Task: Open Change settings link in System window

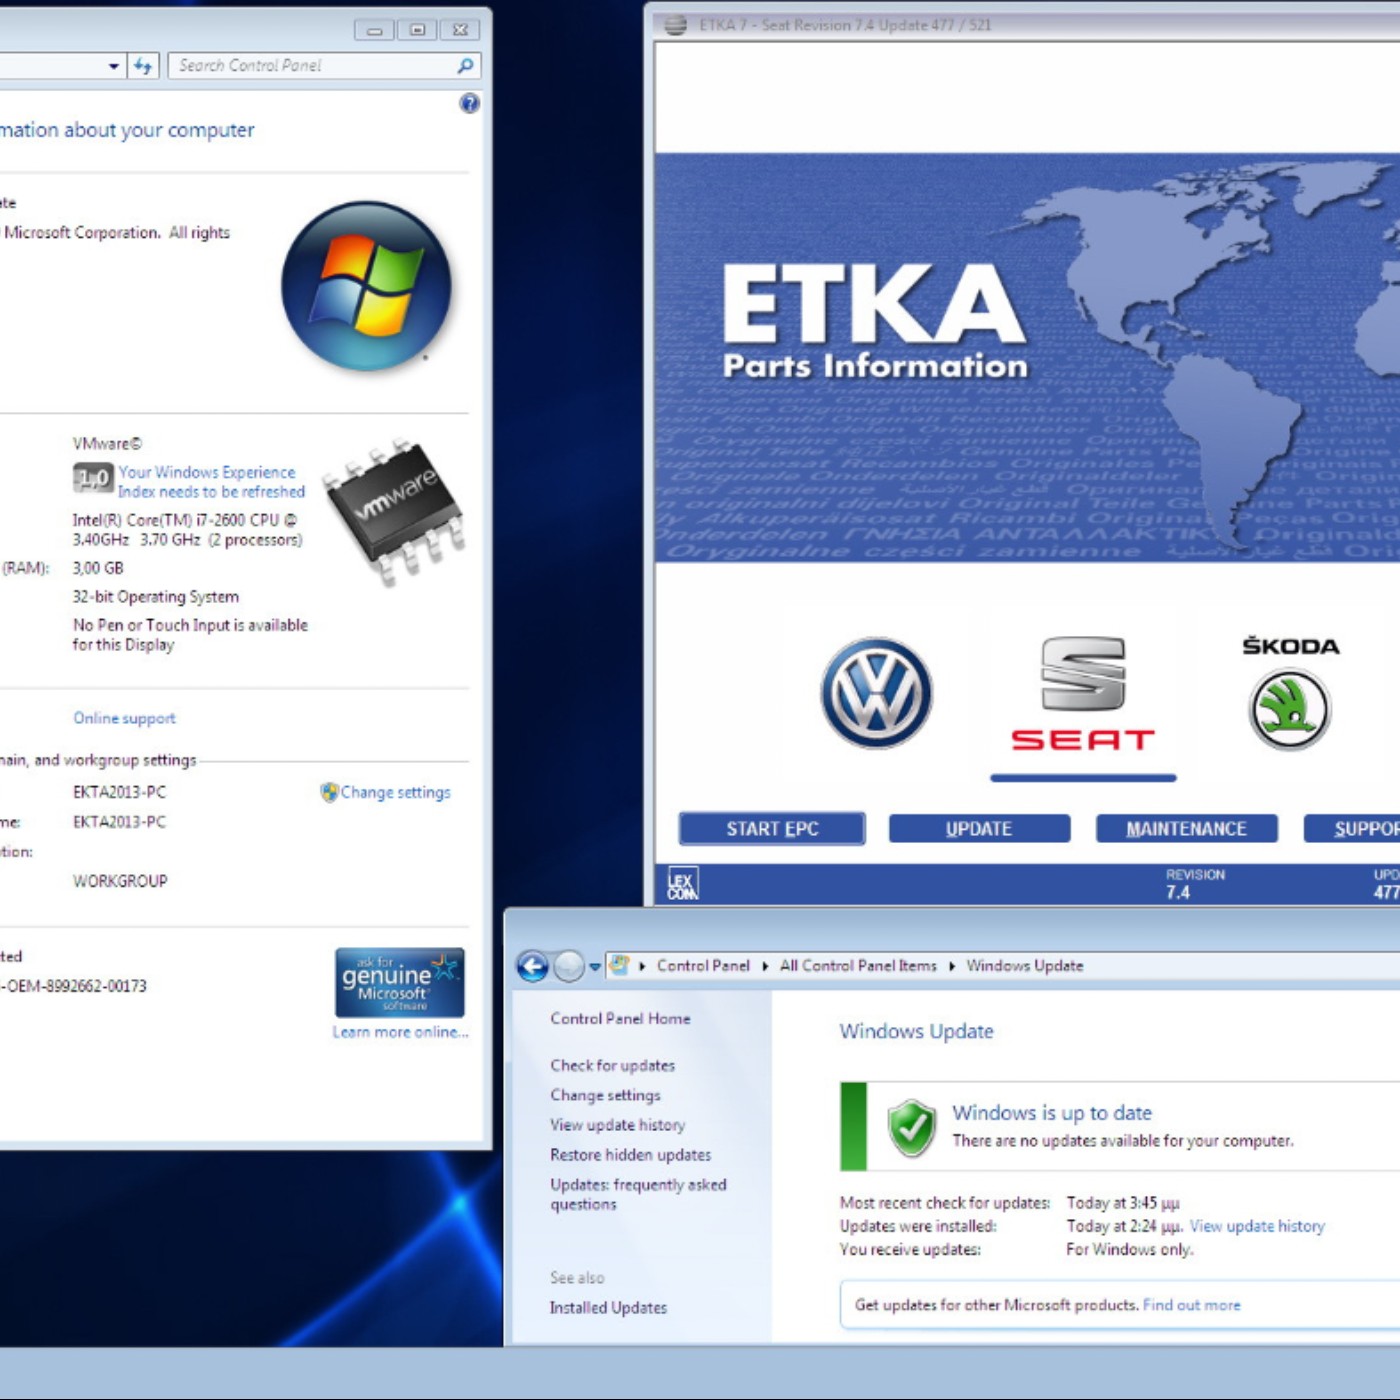Action: 395,792
